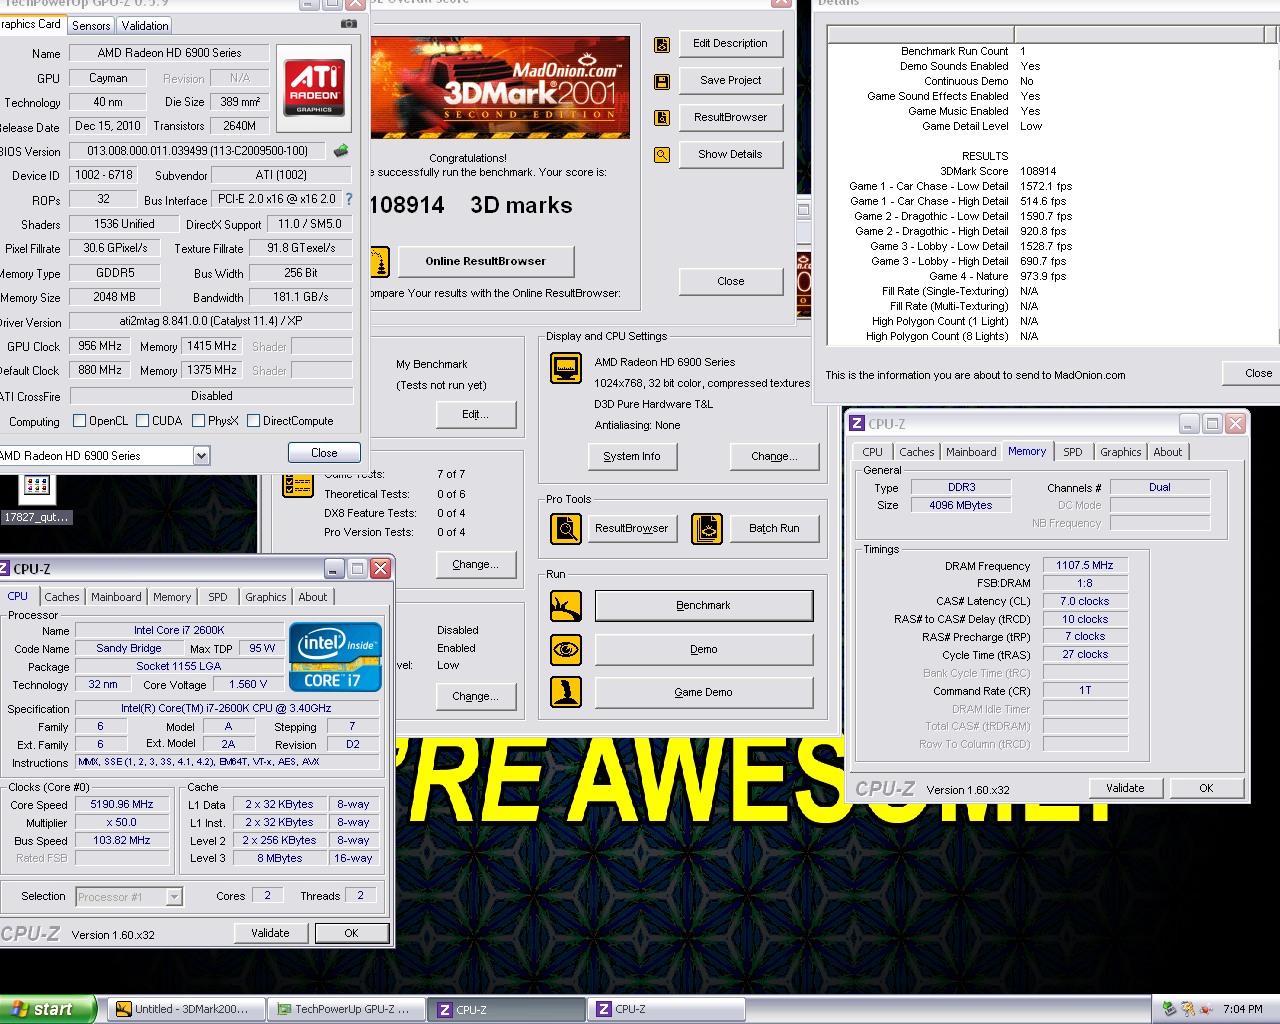1280x1024 pixels.
Task: Close the GPU-Z window with the Close button
Action: [x=324, y=453]
